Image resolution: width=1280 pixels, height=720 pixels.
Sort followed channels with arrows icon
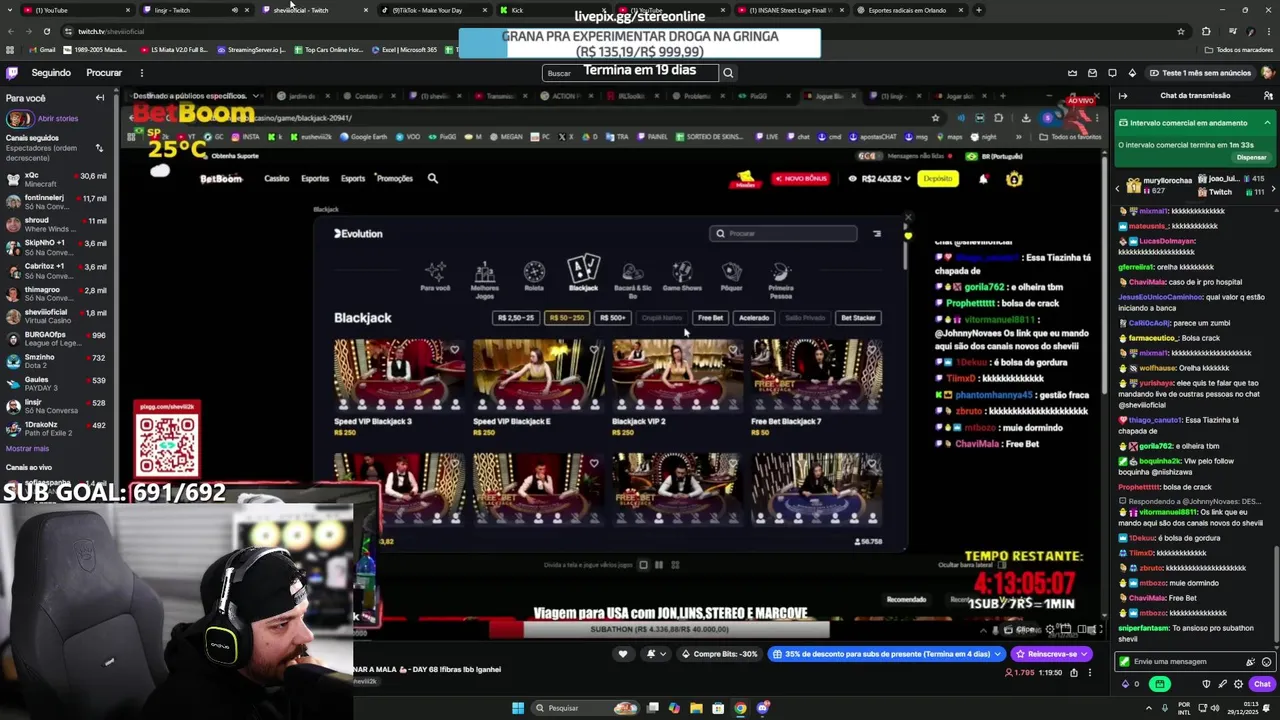point(99,148)
